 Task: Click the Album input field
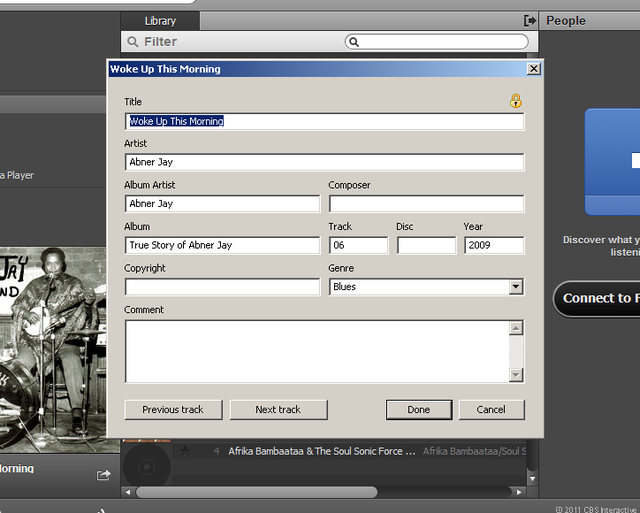tap(222, 245)
